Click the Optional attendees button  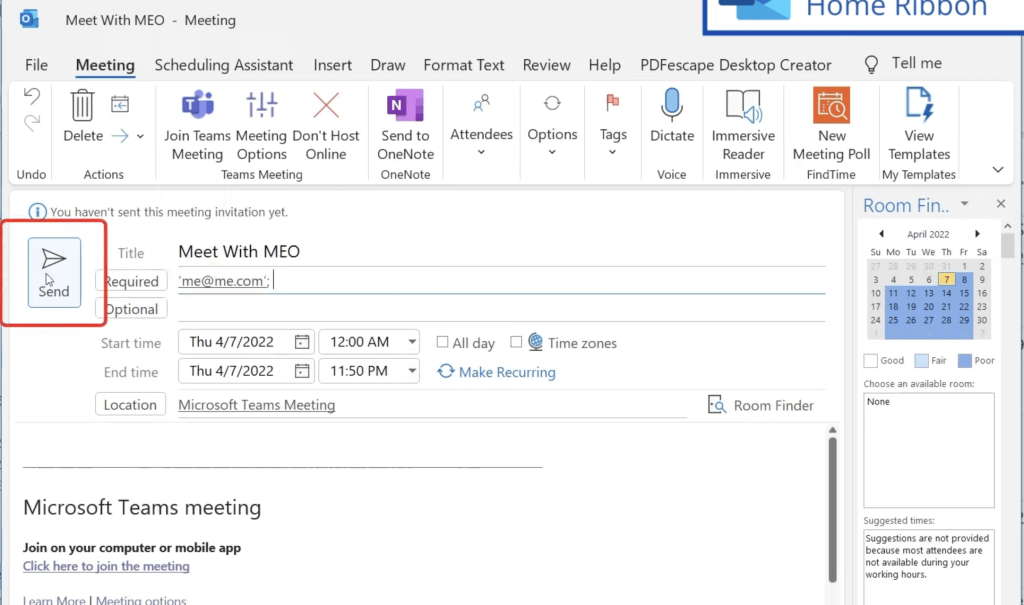[131, 309]
